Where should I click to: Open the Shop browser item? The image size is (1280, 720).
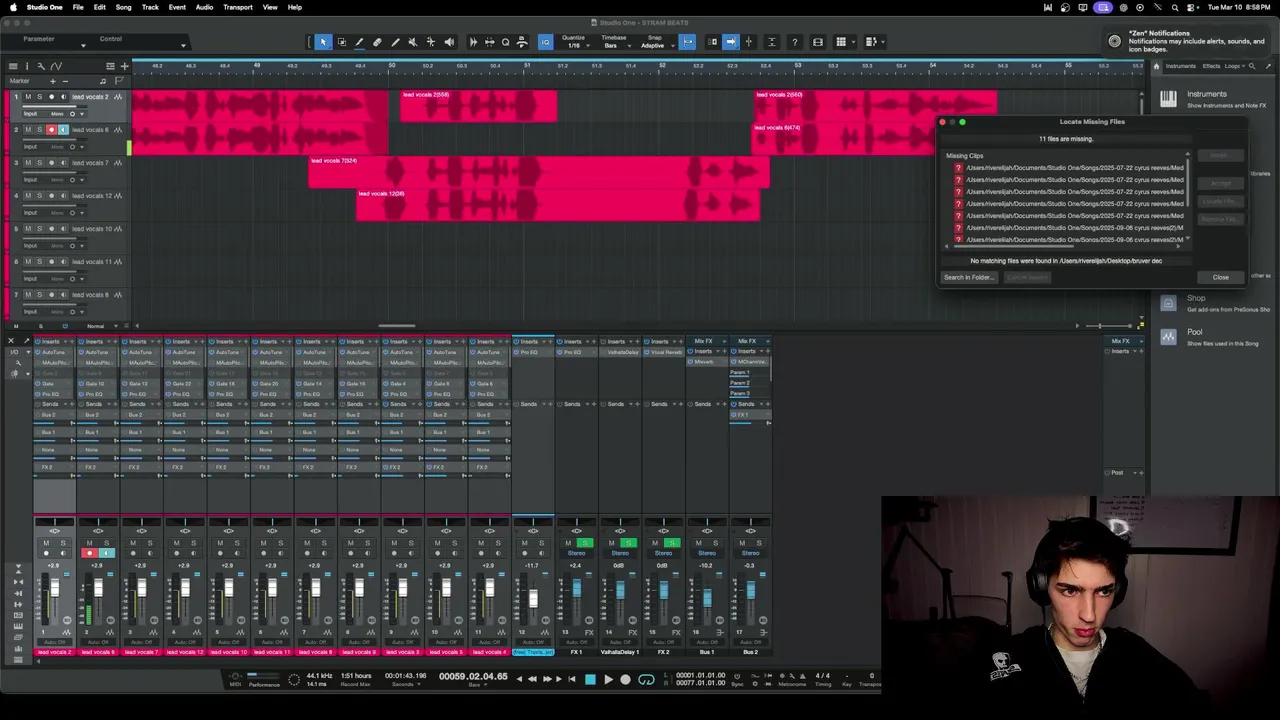point(1196,298)
